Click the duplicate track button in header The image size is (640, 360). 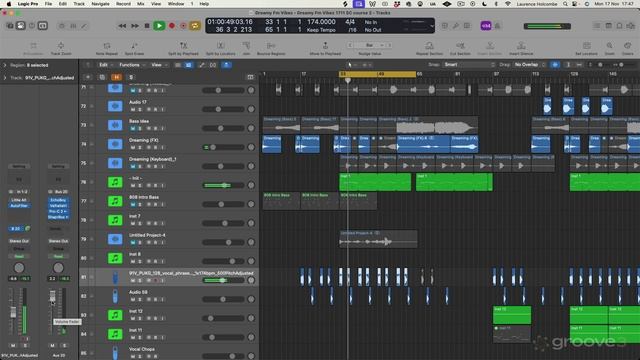(x=102, y=77)
